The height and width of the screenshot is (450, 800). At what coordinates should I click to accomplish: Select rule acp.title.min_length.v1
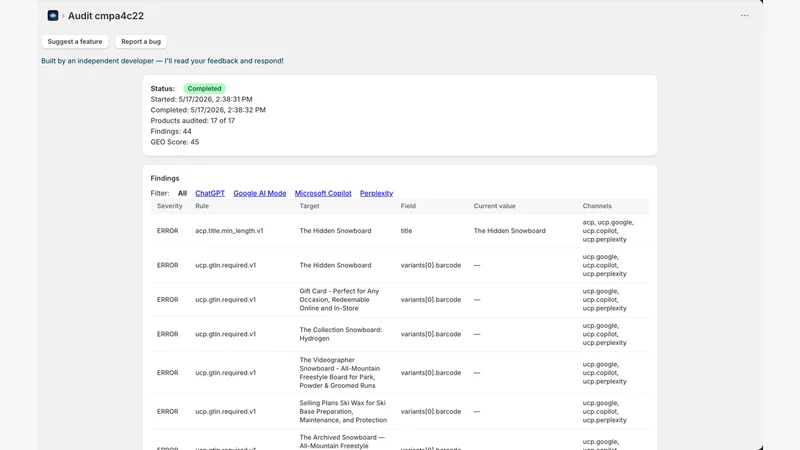(229, 231)
